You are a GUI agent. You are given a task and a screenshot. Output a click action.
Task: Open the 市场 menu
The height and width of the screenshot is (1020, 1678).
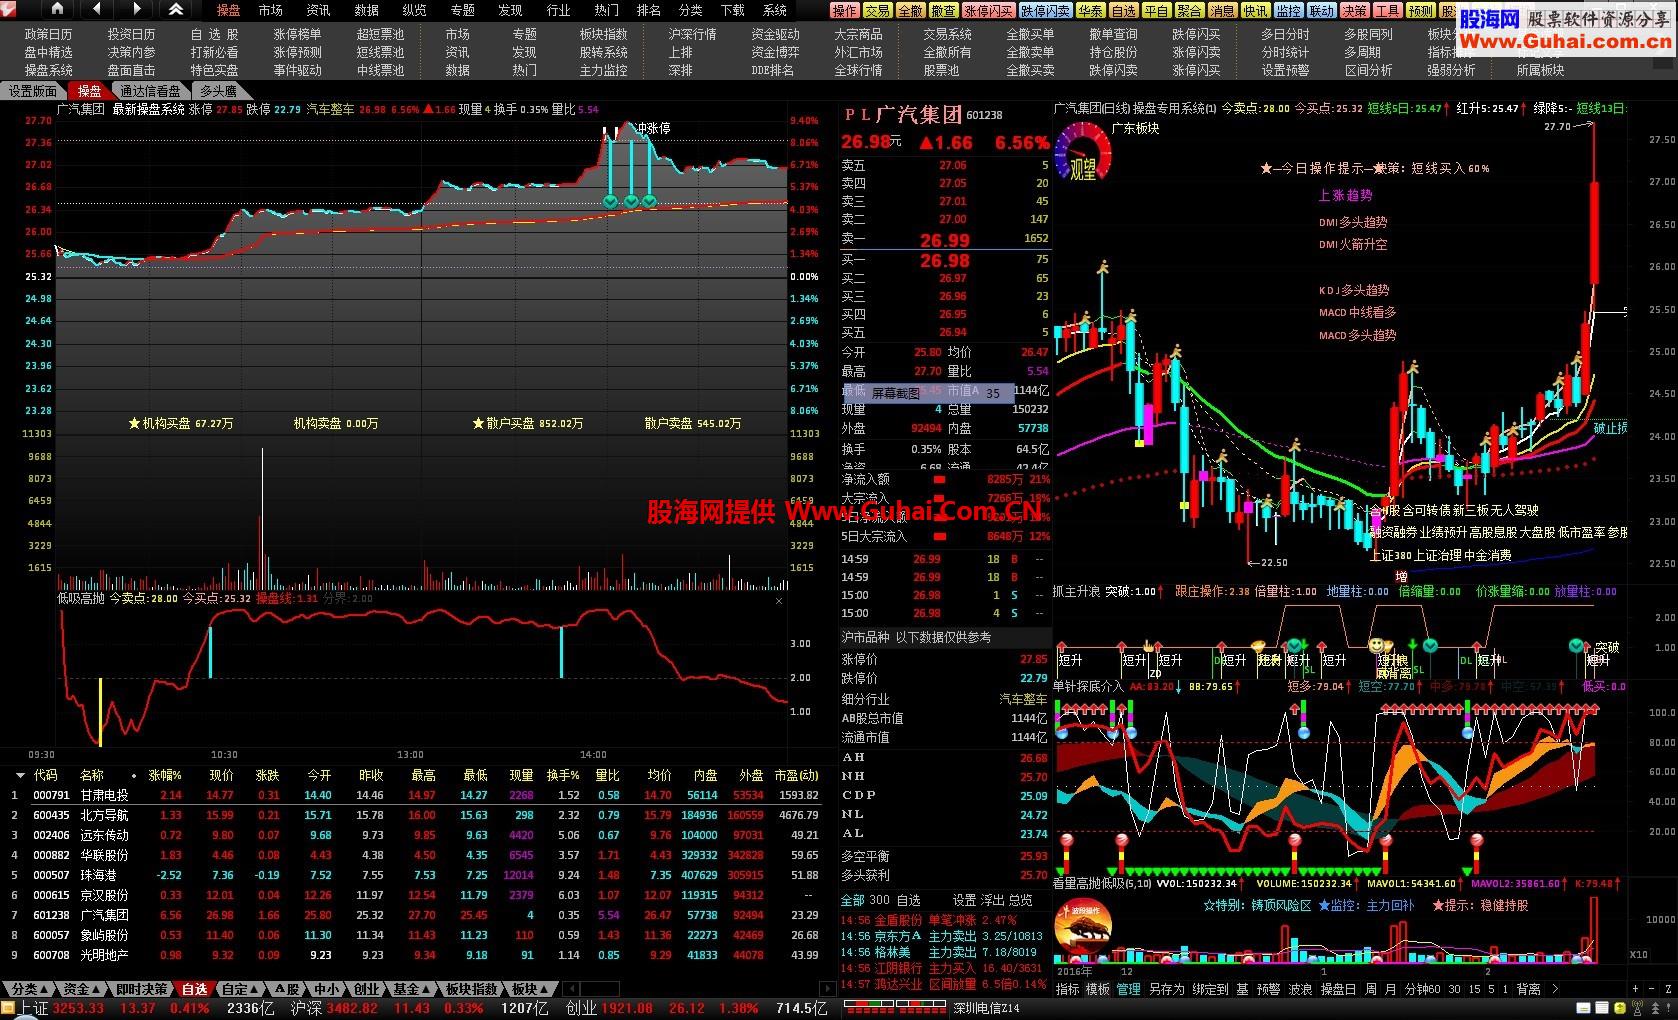click(270, 10)
